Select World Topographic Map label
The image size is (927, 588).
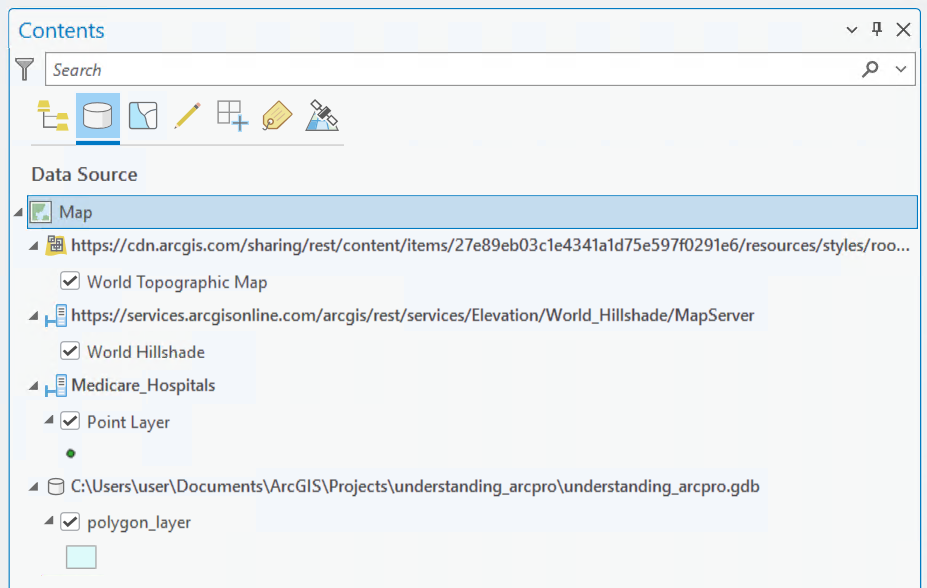[x=177, y=282]
